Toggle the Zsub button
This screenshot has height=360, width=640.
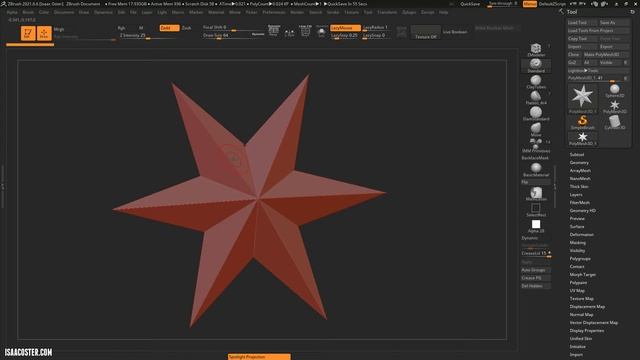click(187, 28)
